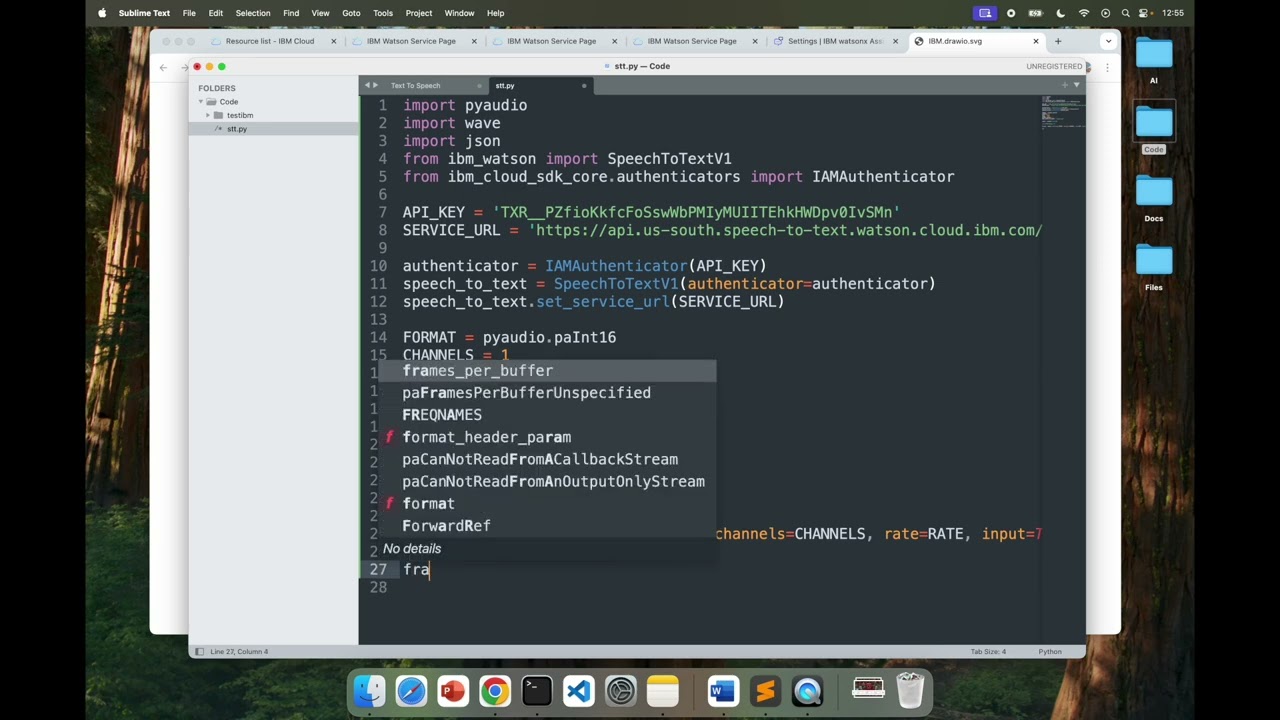Open the Sublime Text application menu

(144, 13)
